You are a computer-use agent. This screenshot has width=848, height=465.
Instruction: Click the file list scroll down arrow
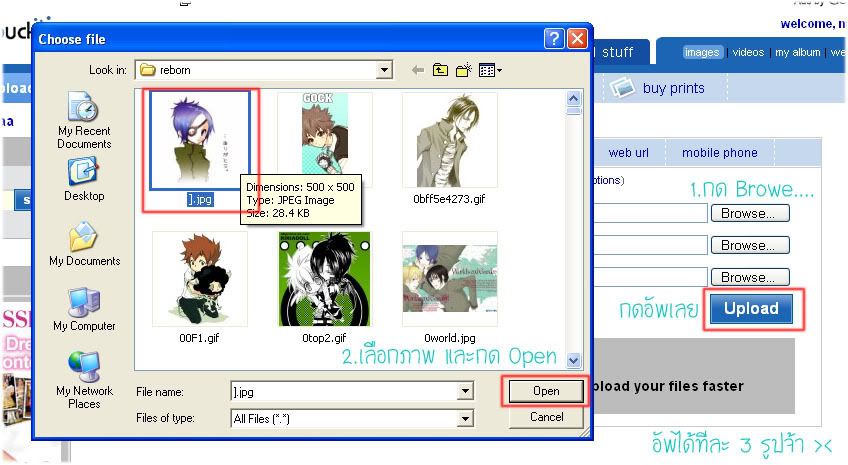pos(573,360)
